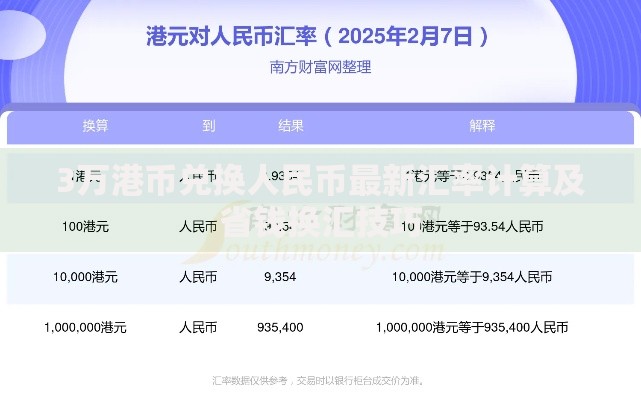Click the "9,354" result value
The width and height of the screenshot is (641, 400).
click(x=280, y=277)
